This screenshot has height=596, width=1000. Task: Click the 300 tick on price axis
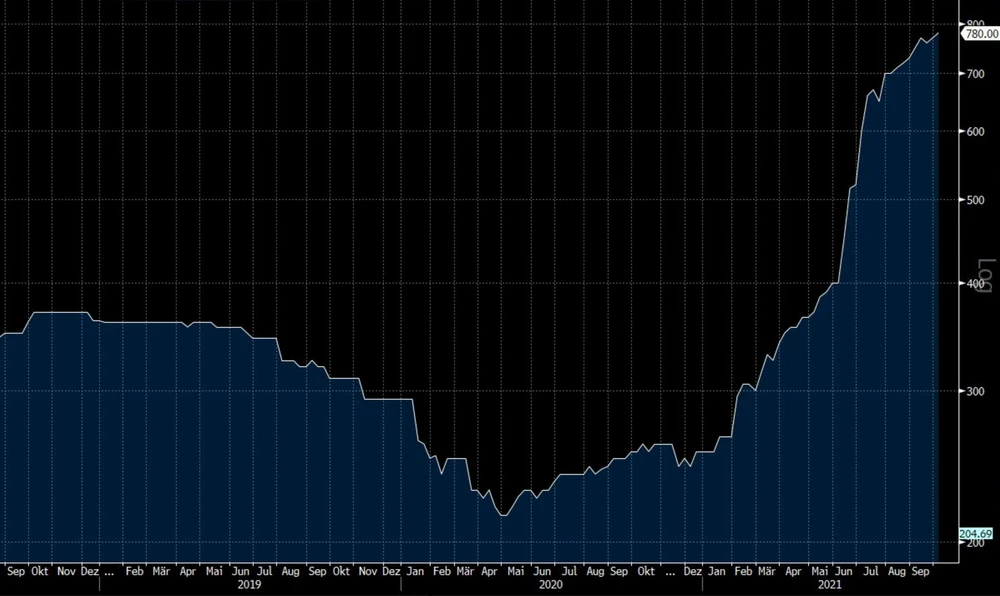(x=971, y=391)
